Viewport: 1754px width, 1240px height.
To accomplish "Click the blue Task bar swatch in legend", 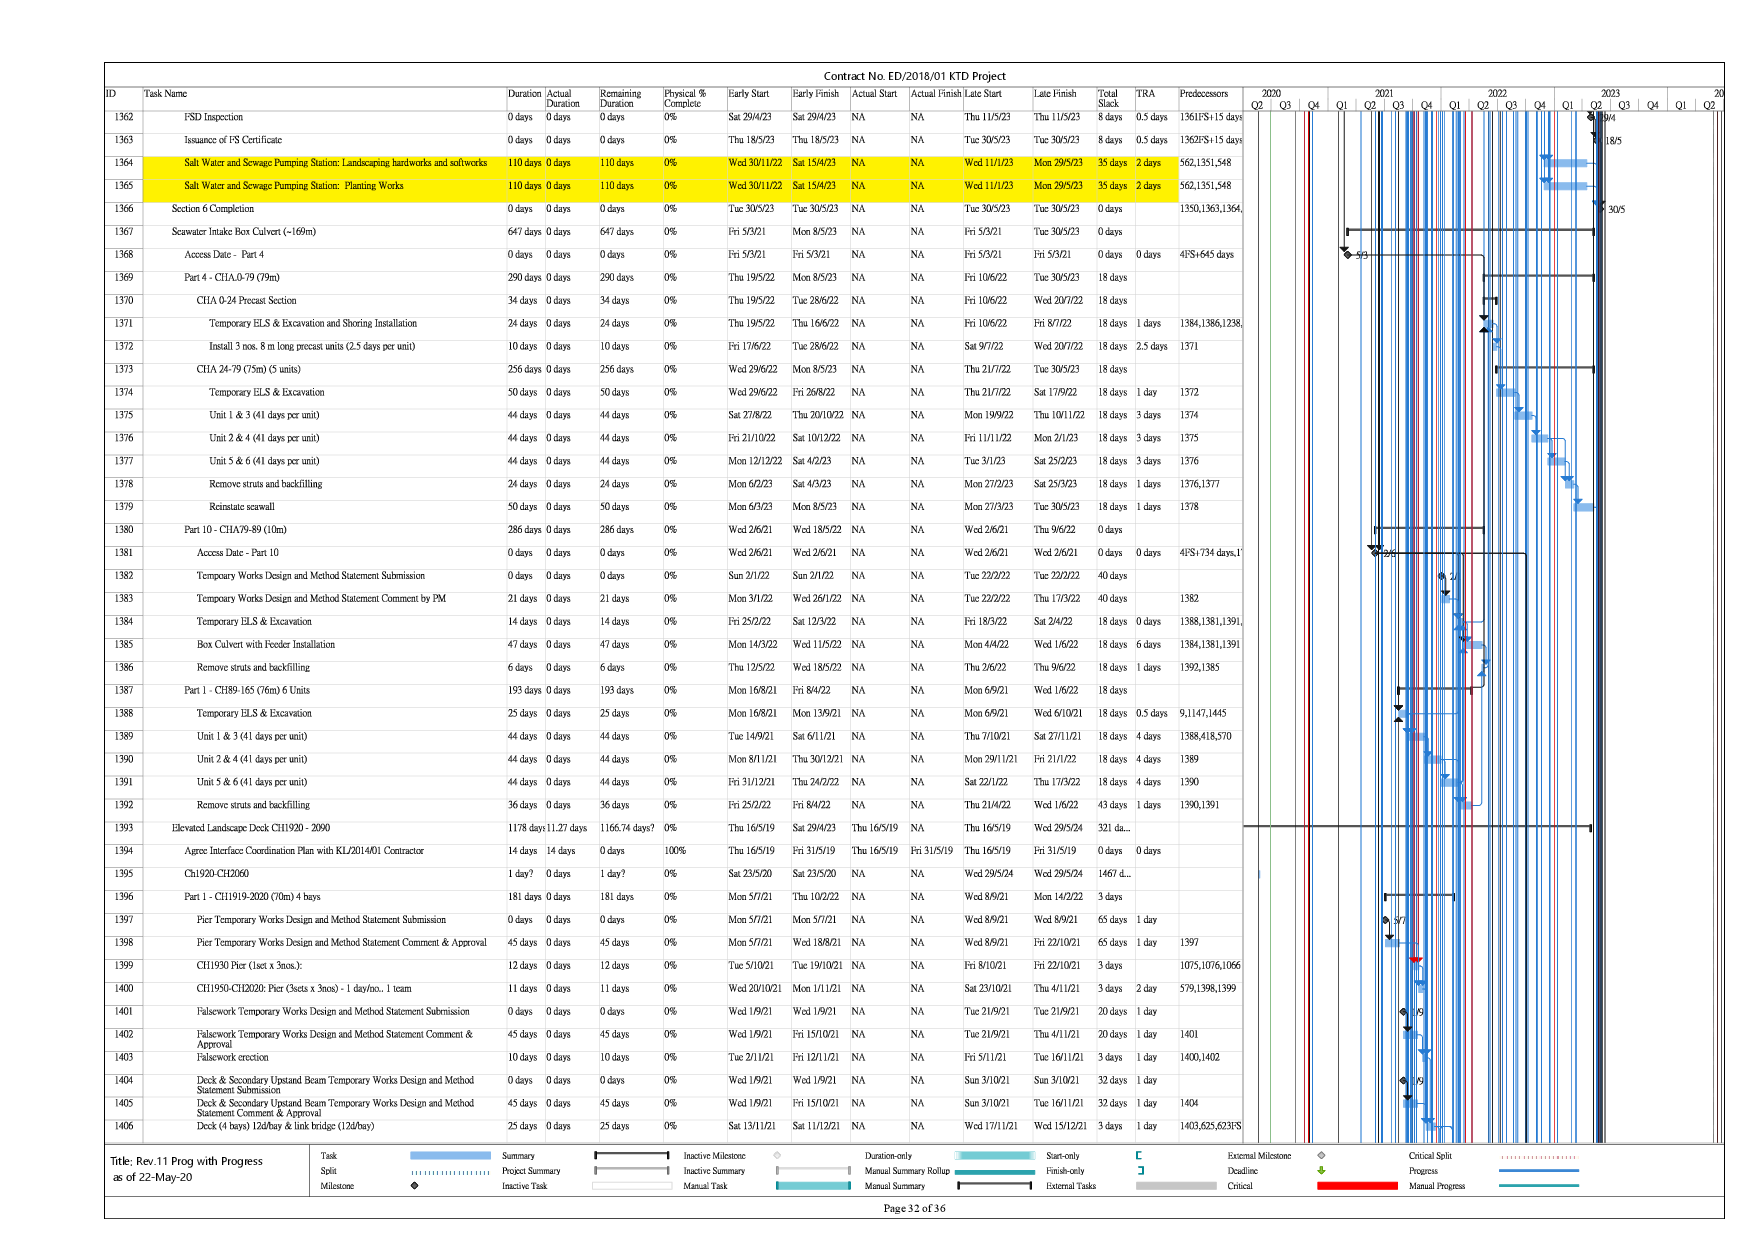I will [450, 1155].
